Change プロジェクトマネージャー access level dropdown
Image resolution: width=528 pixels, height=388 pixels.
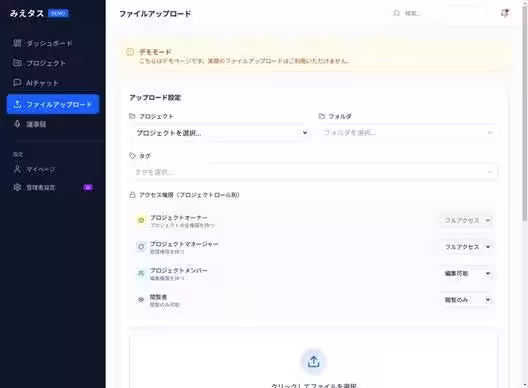466,247
